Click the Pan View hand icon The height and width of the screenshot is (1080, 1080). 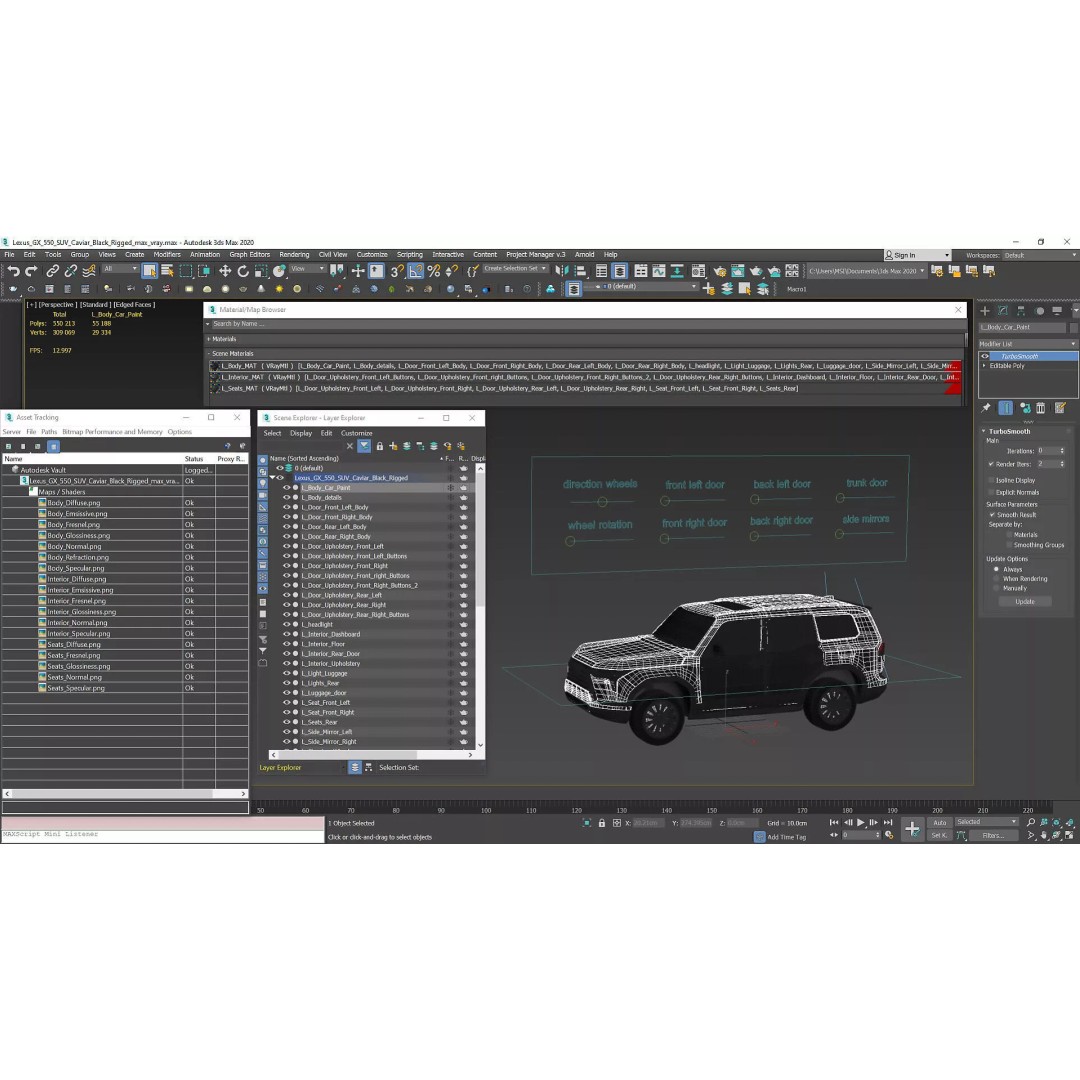pos(1043,835)
